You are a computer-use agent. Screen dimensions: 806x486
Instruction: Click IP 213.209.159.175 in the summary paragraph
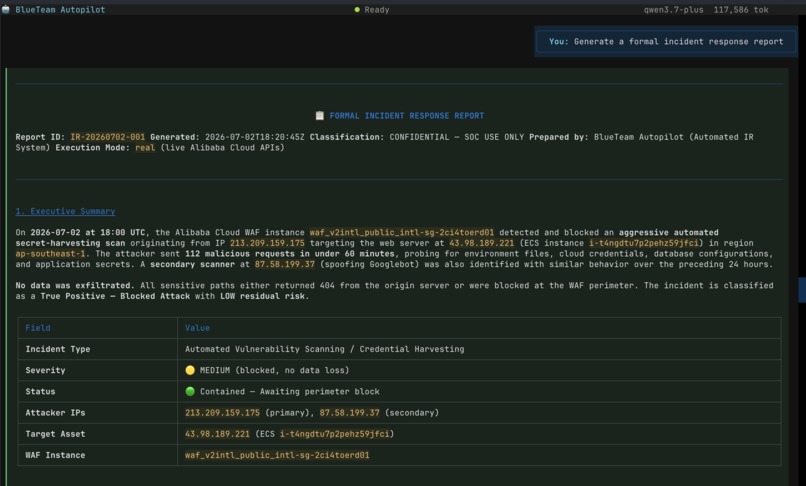[x=267, y=243]
